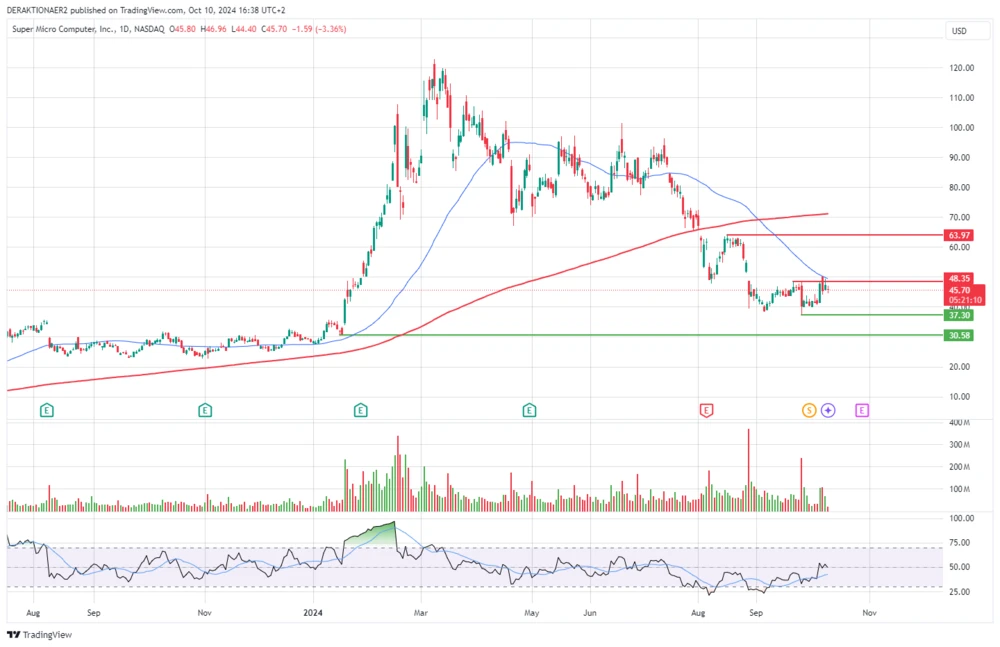Click the 2024 label on the time axis
The image size is (1000, 647).
tap(313, 612)
